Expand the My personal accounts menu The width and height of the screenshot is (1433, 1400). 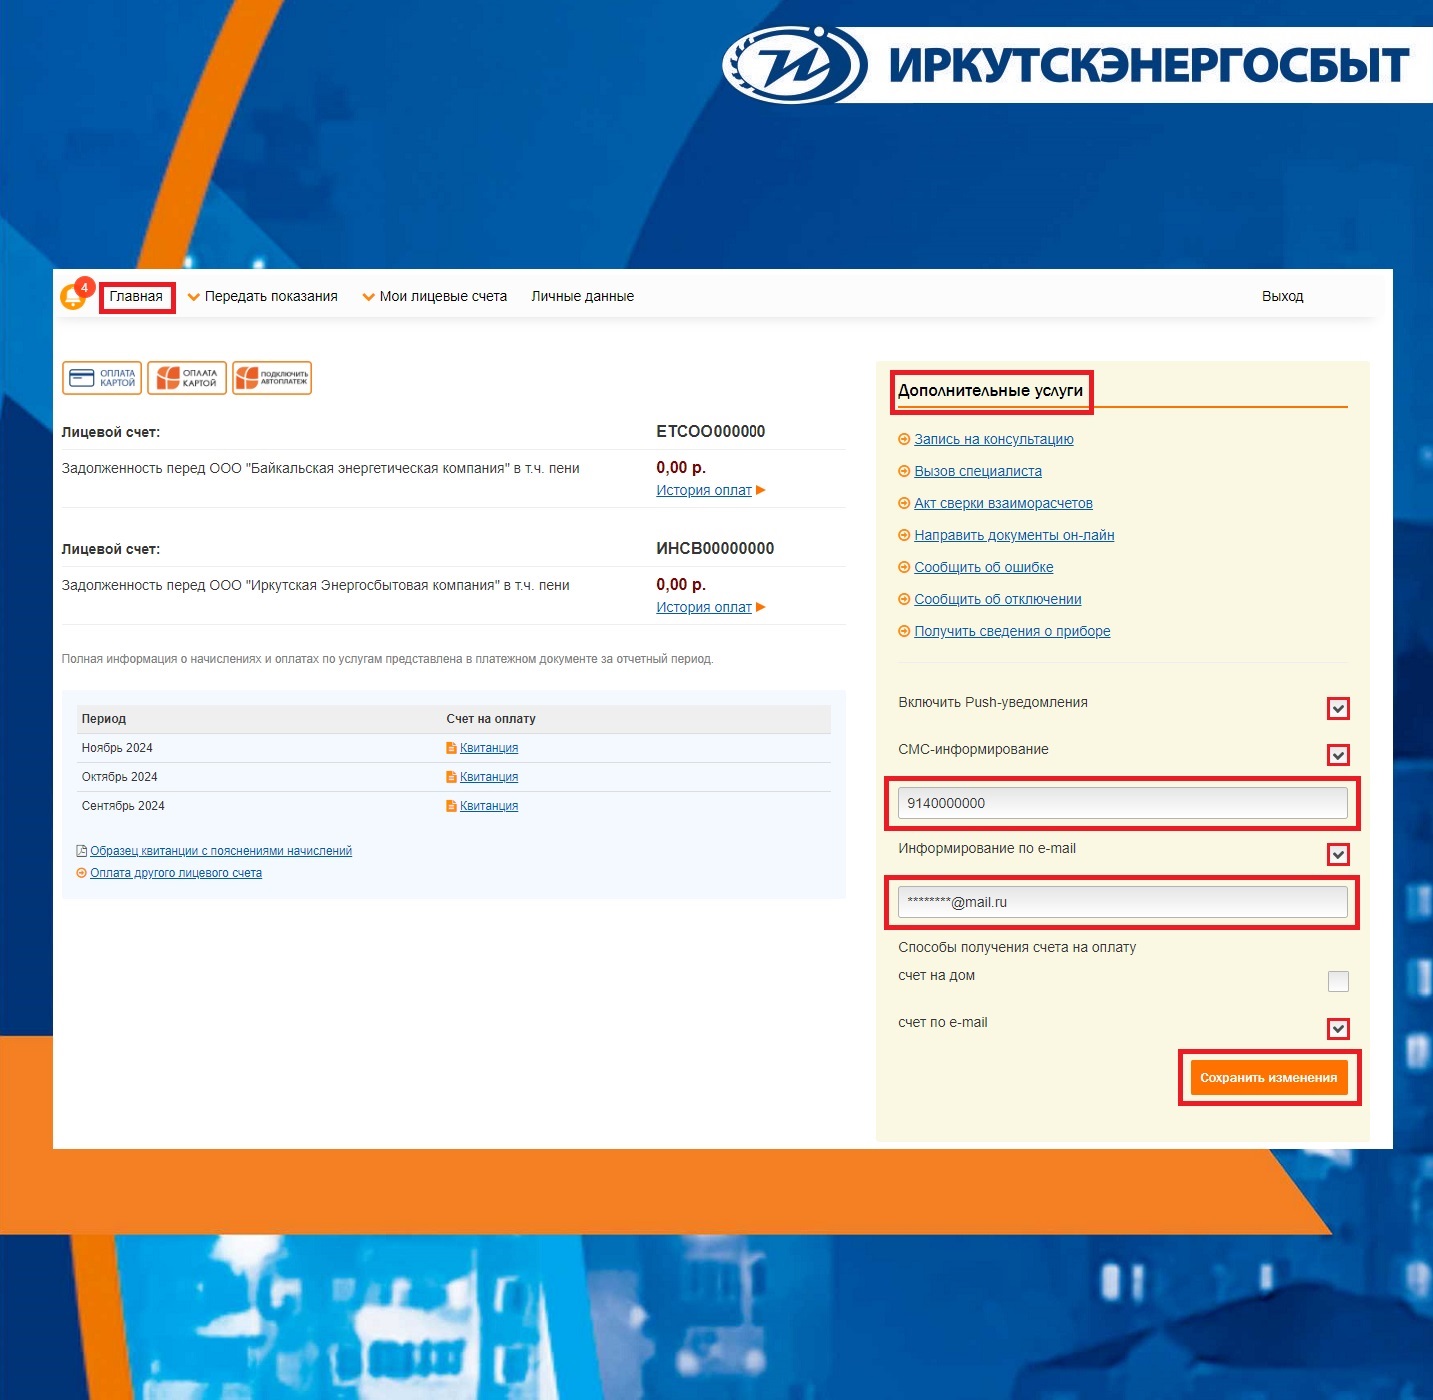(x=435, y=296)
